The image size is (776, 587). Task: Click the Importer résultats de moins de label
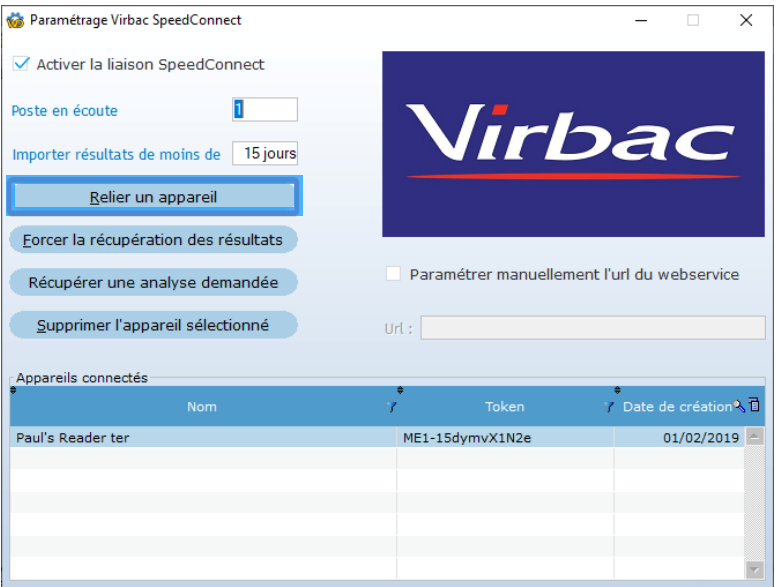[x=116, y=154]
